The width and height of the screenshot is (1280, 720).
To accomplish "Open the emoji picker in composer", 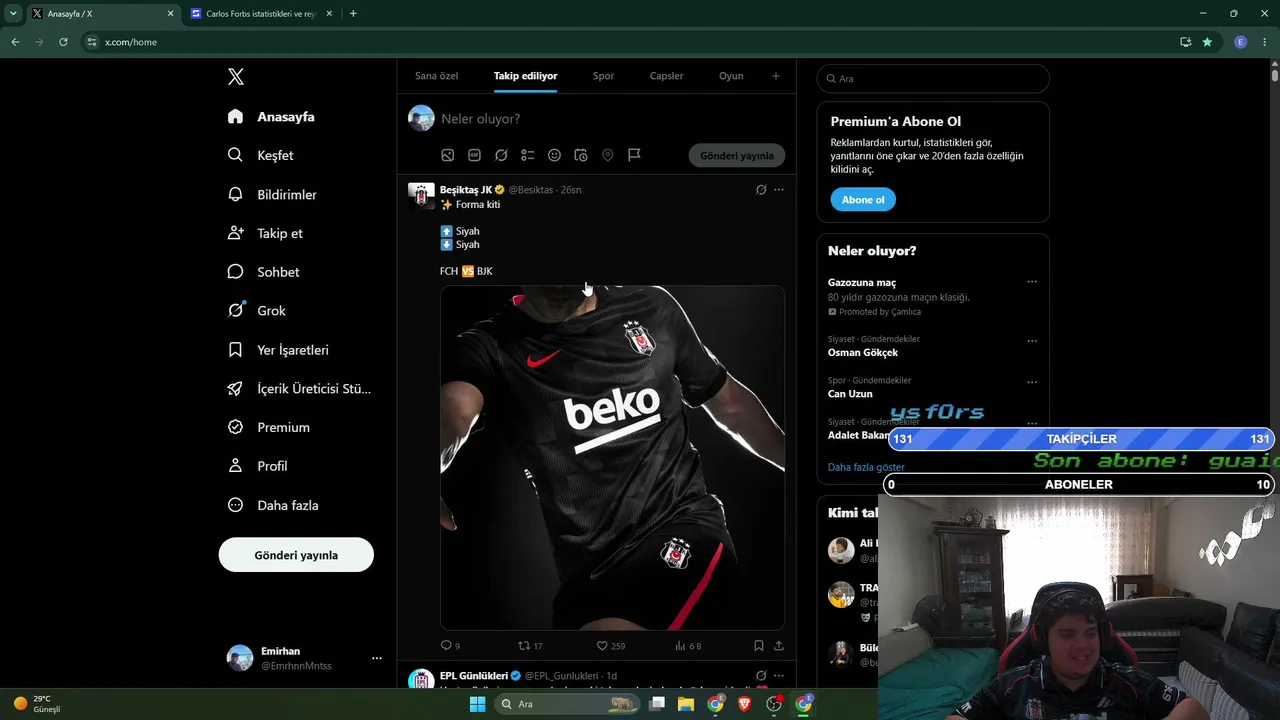I will pos(554,155).
